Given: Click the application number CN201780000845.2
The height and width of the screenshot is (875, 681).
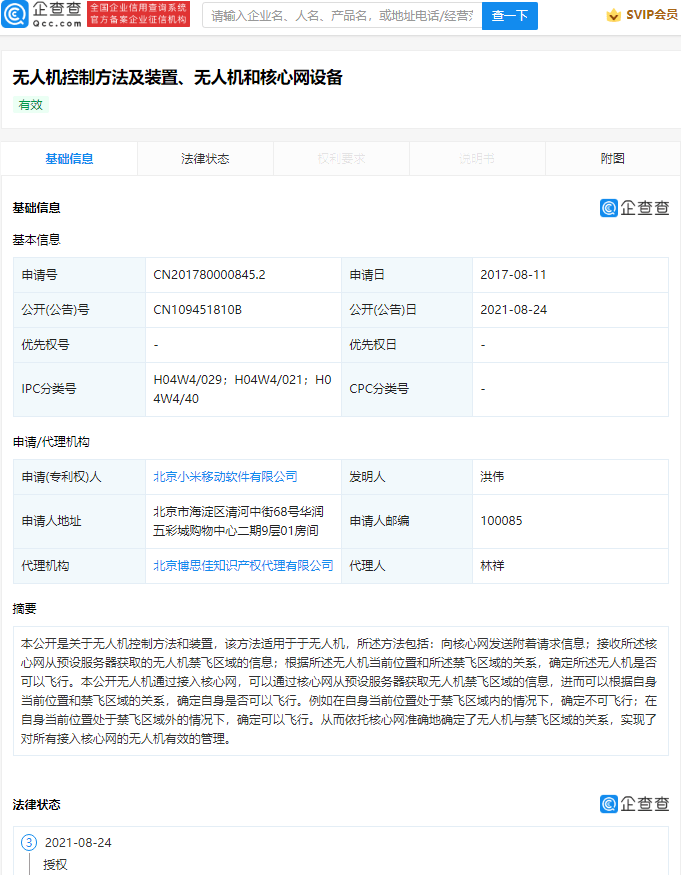Looking at the screenshot, I should 209,275.
